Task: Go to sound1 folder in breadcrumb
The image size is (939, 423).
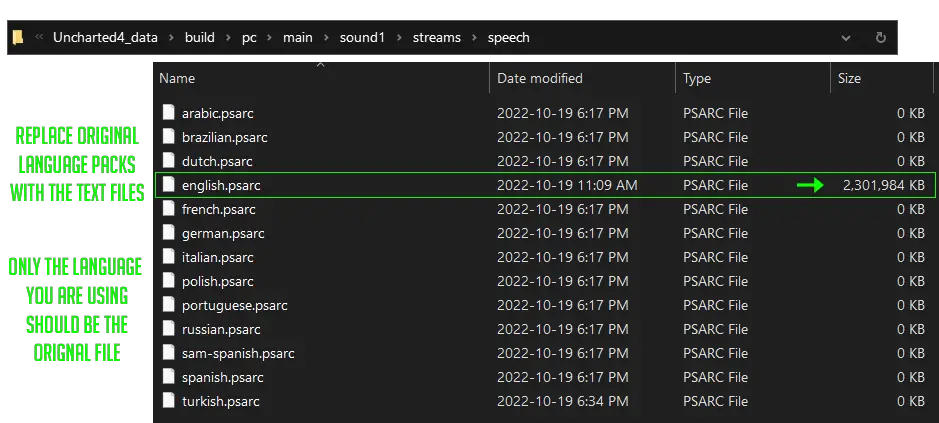Action: pyautogui.click(x=362, y=37)
